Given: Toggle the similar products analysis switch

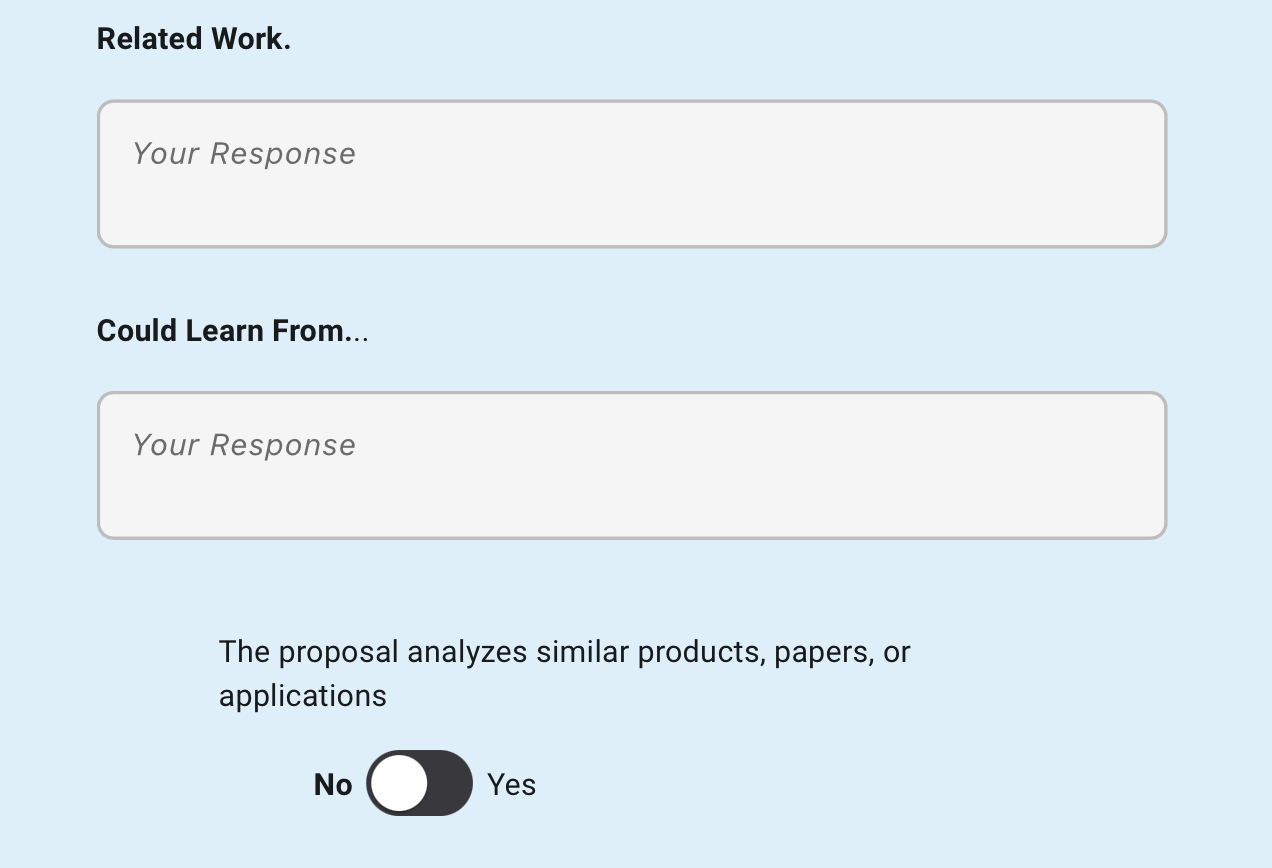Looking at the screenshot, I should 419,783.
